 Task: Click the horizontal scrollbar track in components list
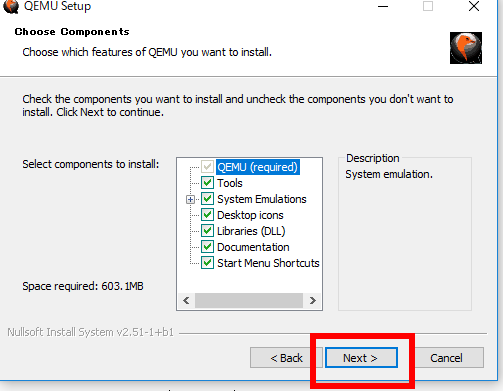tap(249, 301)
